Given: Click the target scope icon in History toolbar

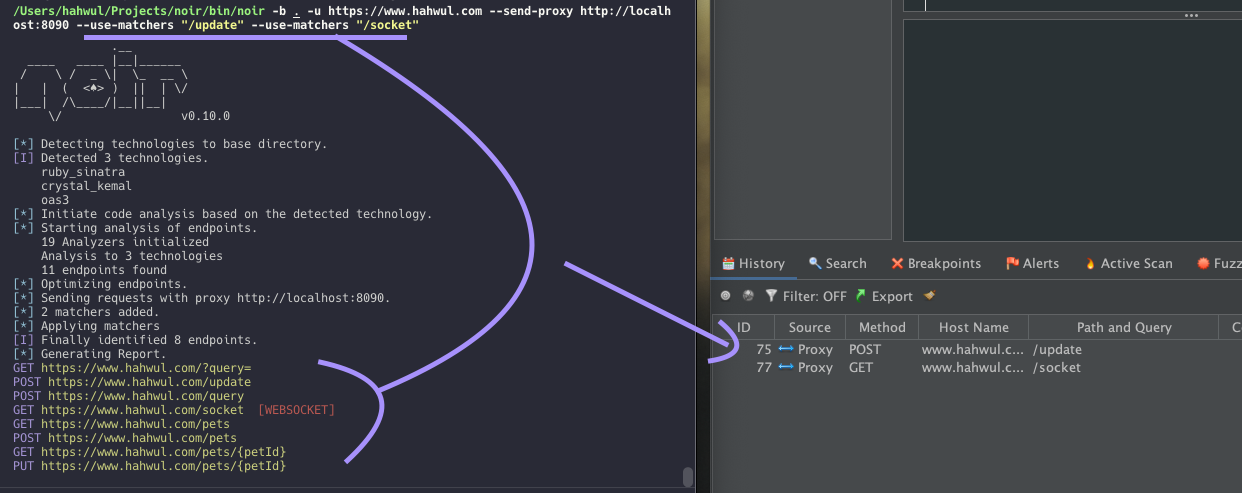Looking at the screenshot, I should pos(726,296).
